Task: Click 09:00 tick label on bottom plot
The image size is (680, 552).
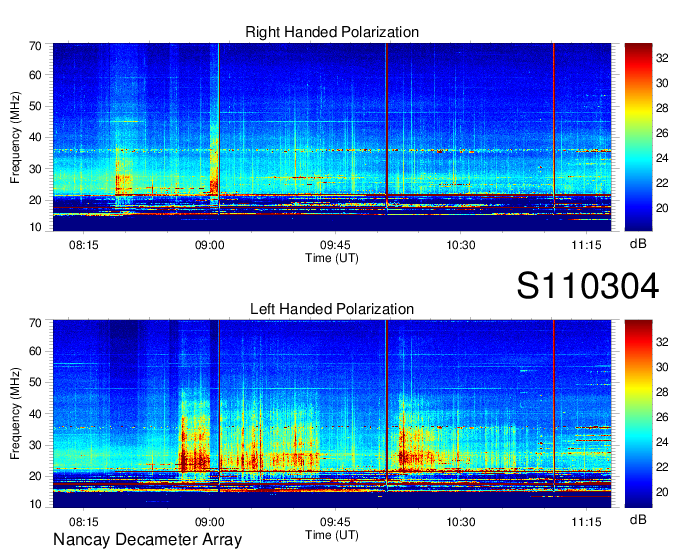Action: click(209, 522)
